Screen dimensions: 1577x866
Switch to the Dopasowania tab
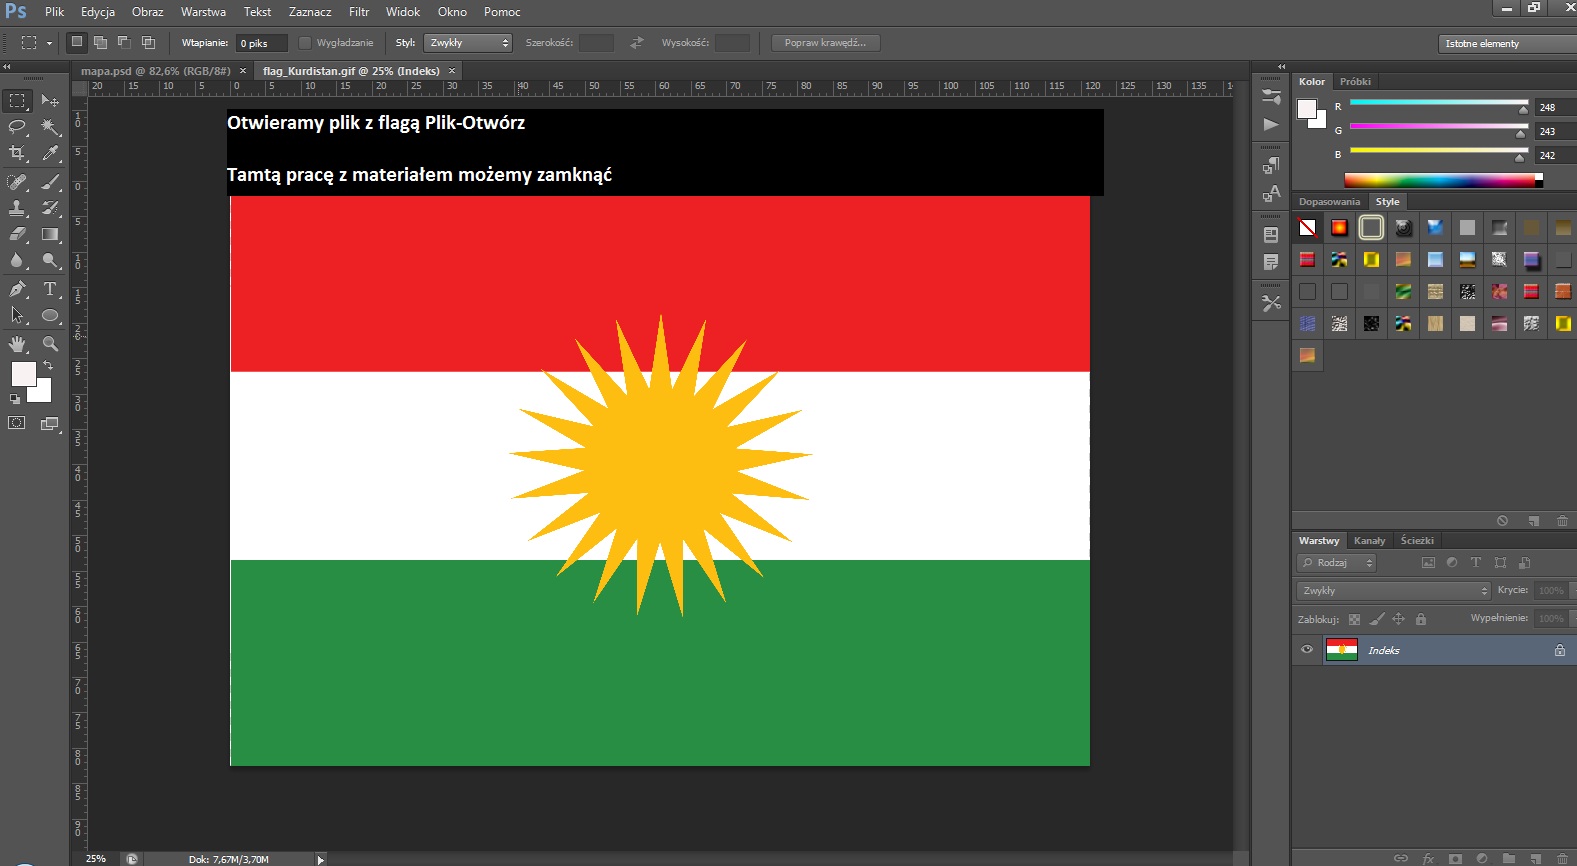[1329, 202]
